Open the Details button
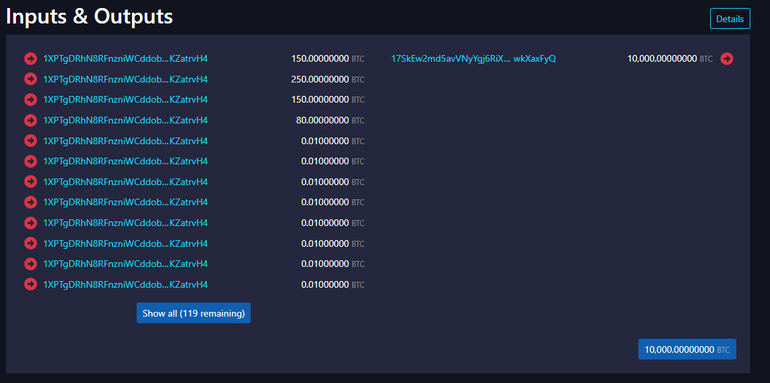Screen dimensions: 770x383 730,19
